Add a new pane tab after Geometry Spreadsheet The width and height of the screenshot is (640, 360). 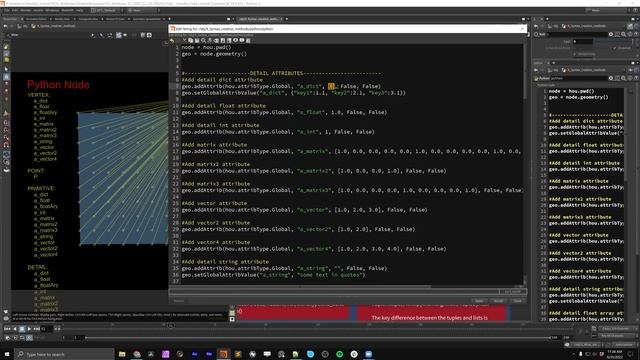169,19
